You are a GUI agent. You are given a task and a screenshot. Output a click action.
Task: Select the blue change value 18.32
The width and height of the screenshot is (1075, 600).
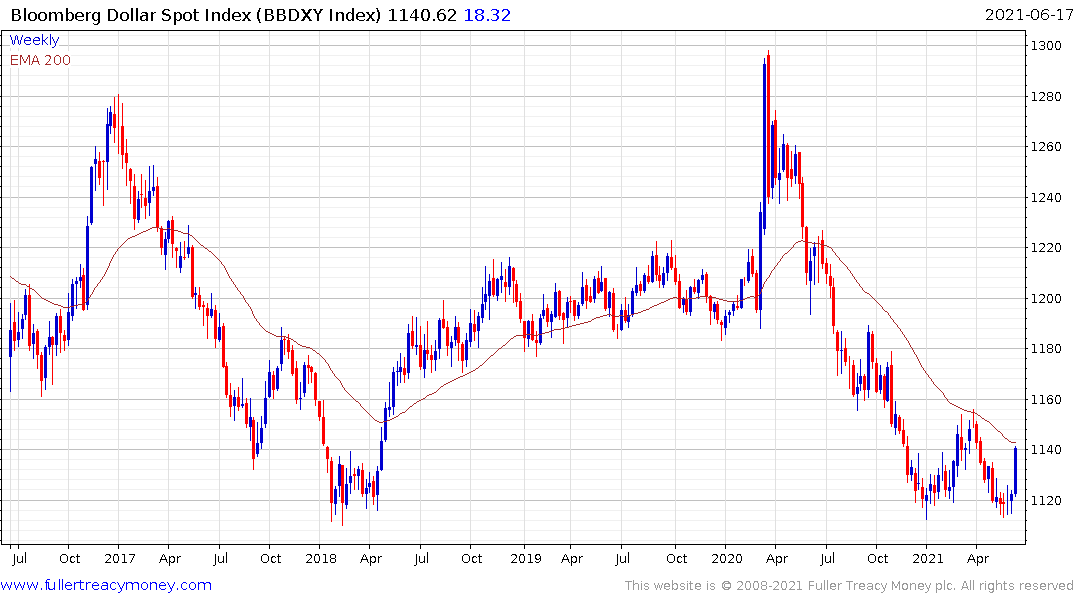(x=487, y=15)
